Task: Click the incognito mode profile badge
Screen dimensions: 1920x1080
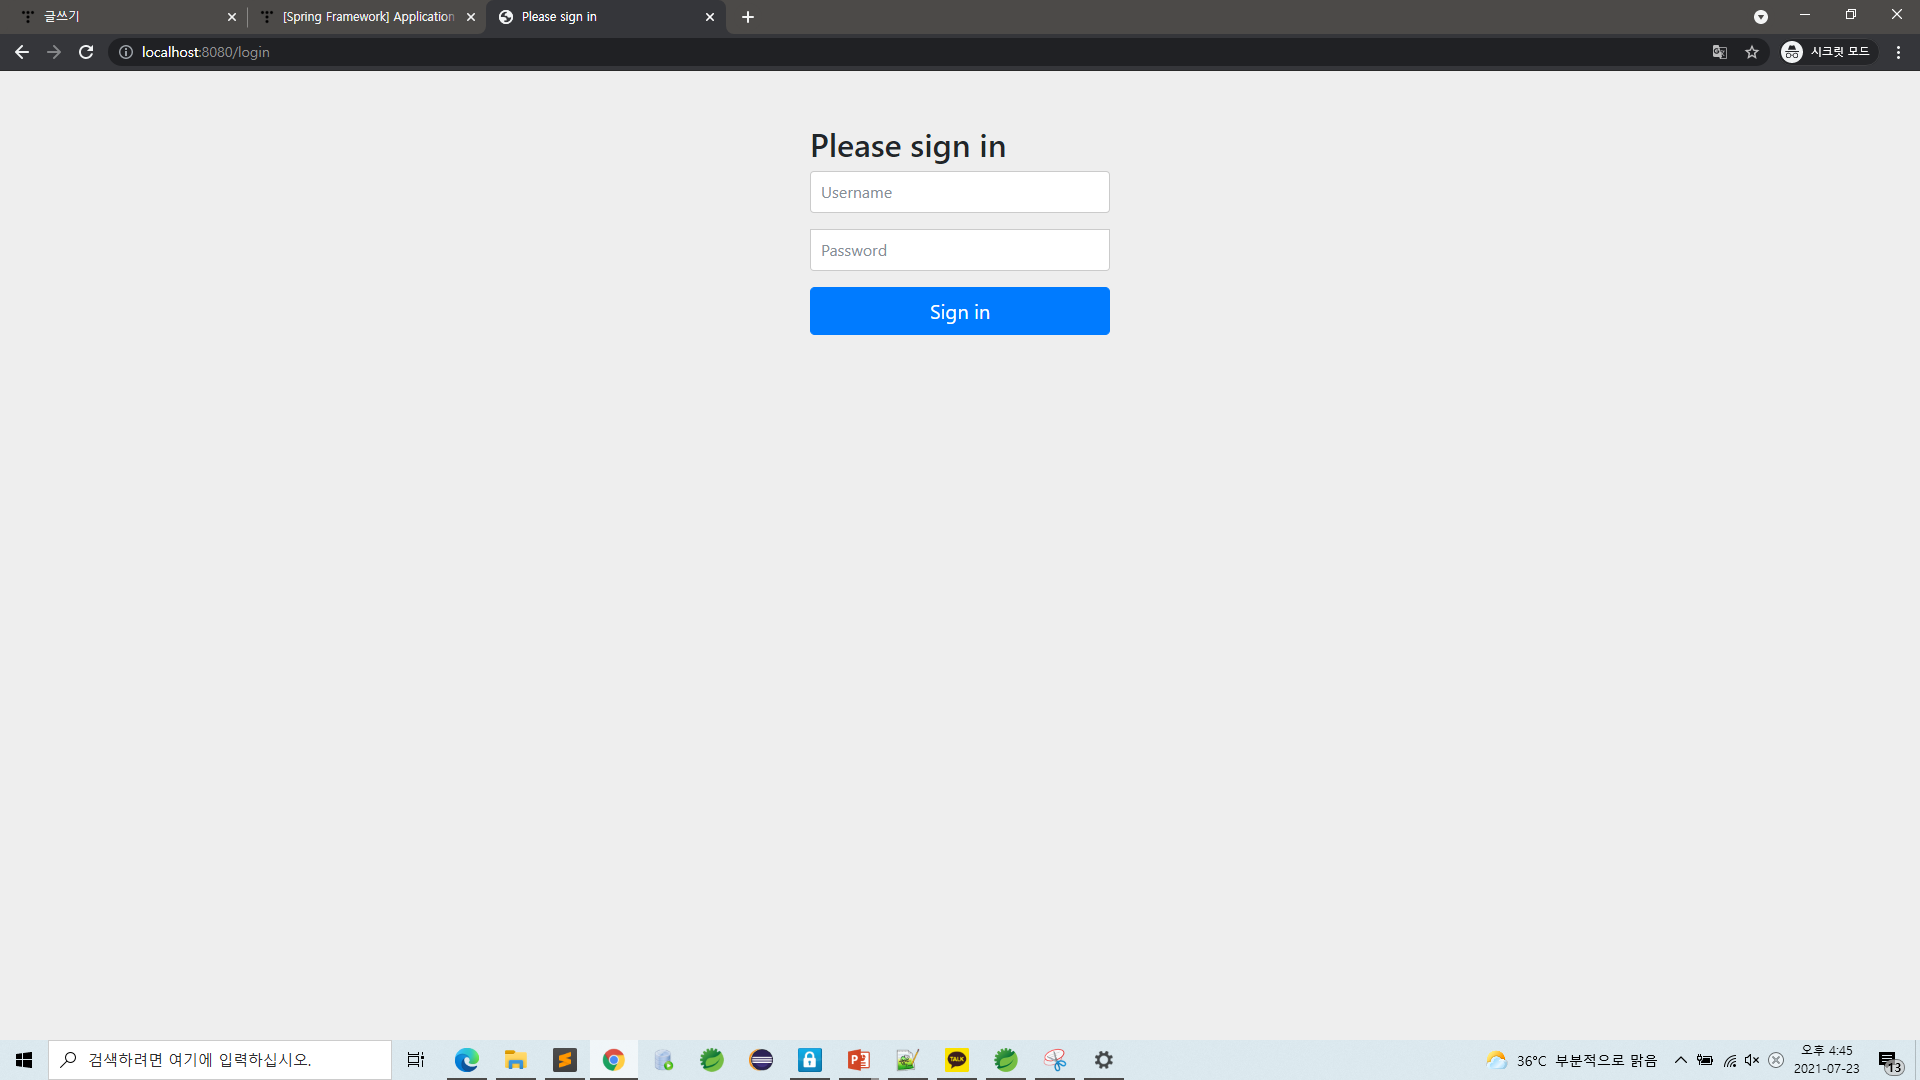Action: point(1828,52)
